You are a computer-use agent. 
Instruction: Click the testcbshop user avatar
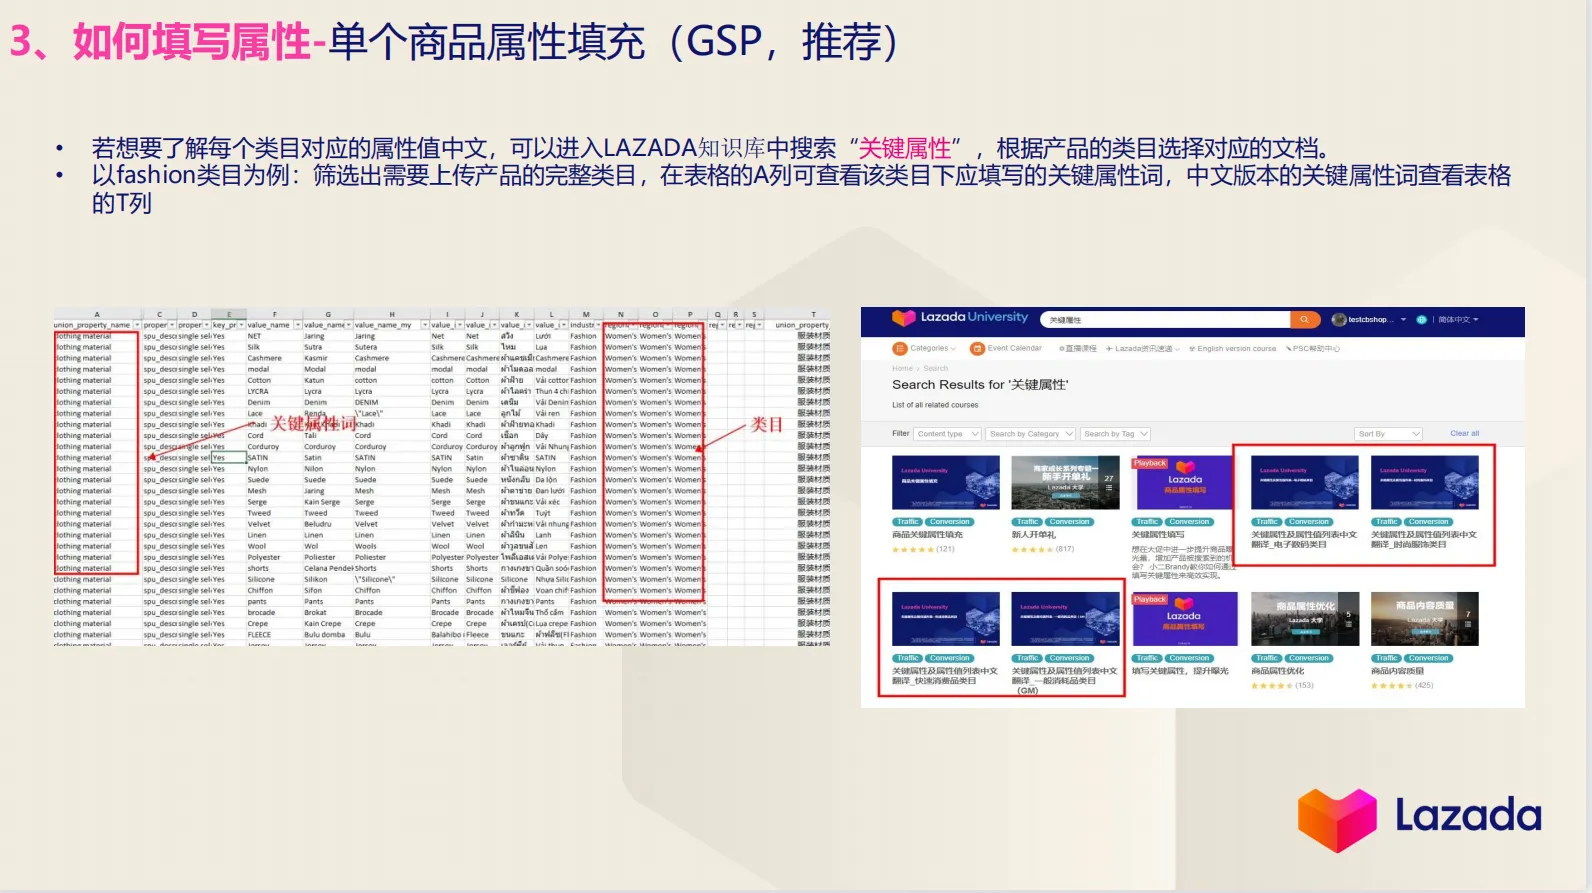click(x=1339, y=320)
